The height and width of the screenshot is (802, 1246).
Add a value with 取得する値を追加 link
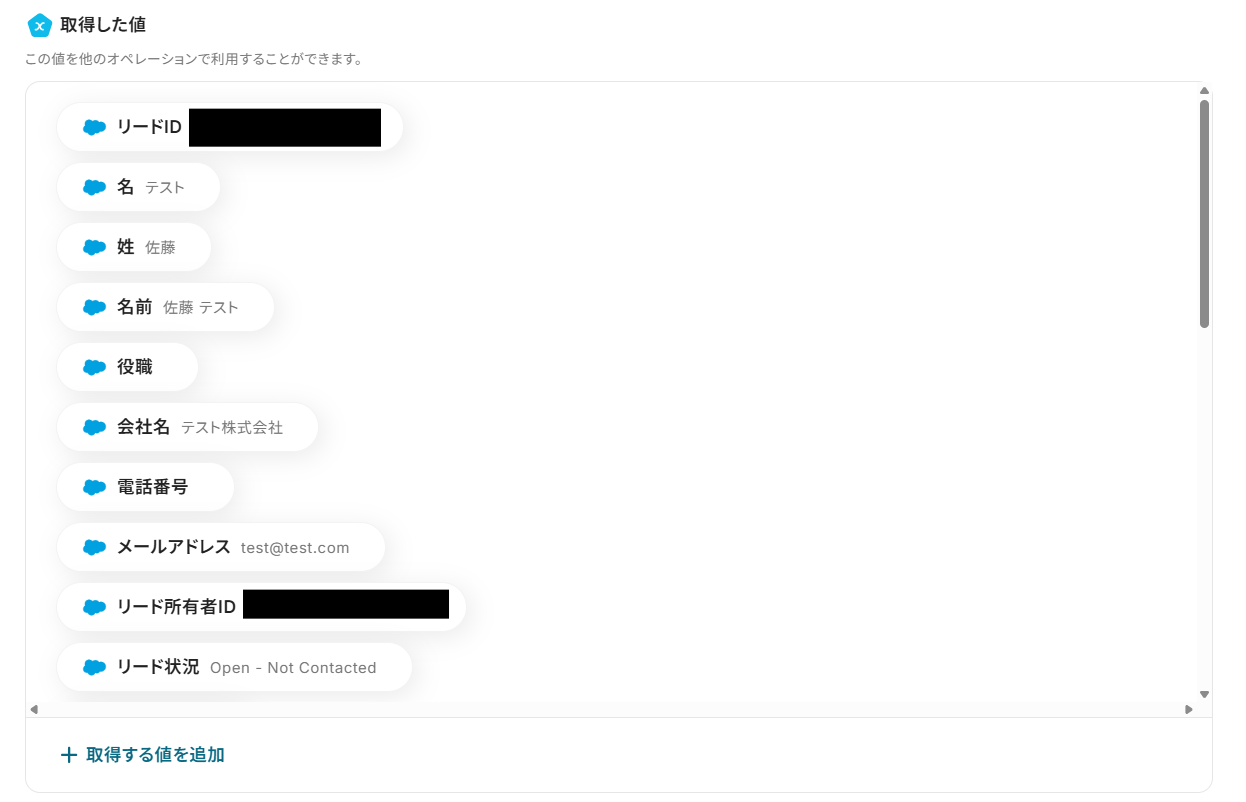click(143, 755)
